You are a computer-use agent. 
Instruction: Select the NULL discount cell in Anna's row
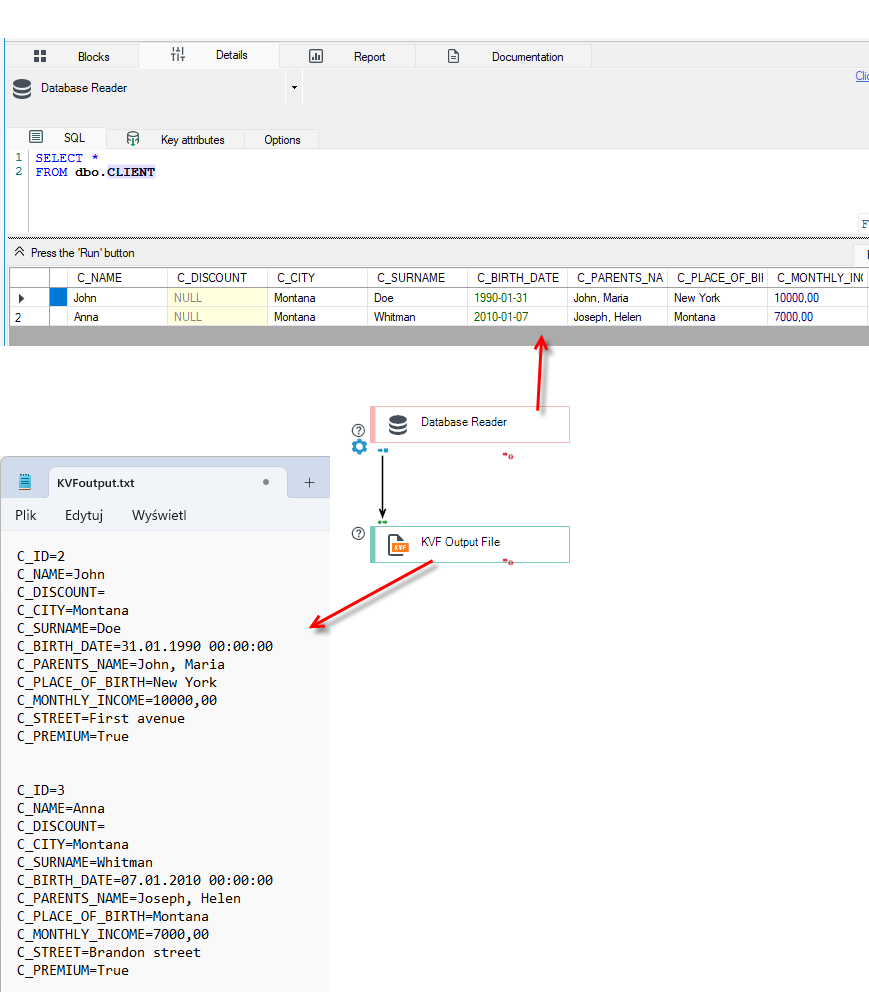click(x=217, y=317)
